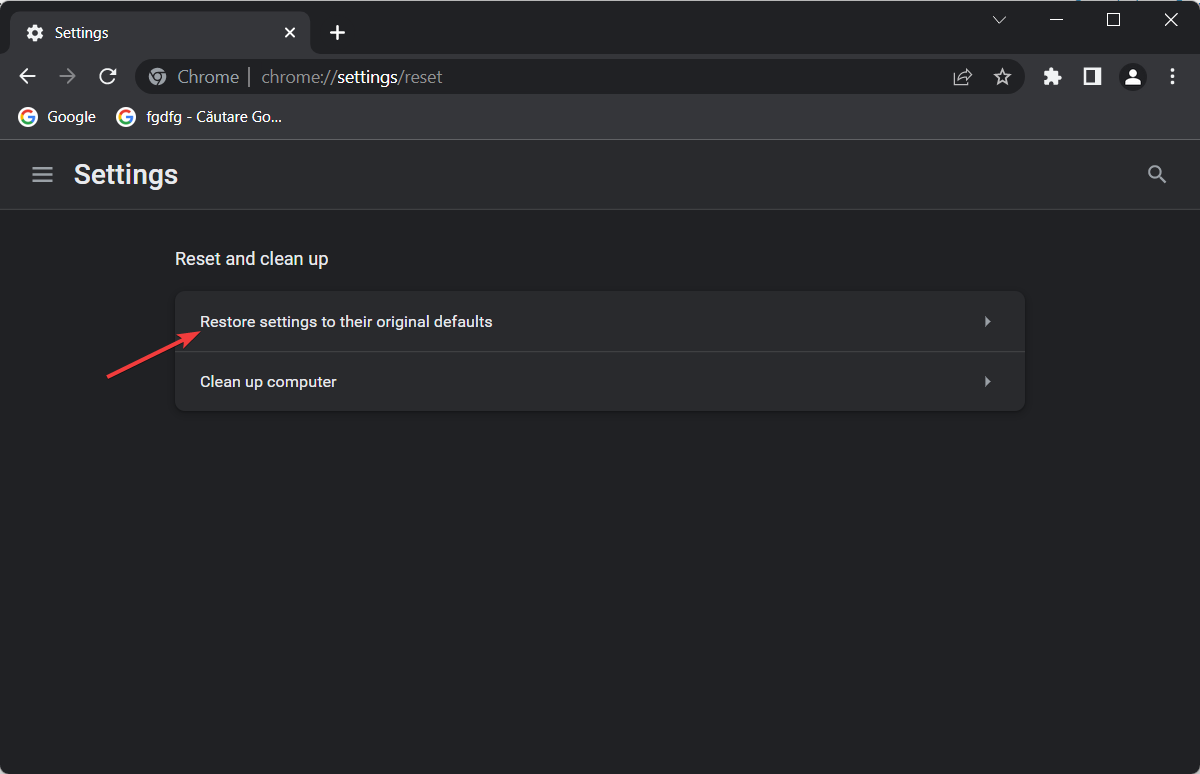Screen dimensions: 1200x774
Task: Open the fgdfg Căutare Go bookmark
Action: 199,116
